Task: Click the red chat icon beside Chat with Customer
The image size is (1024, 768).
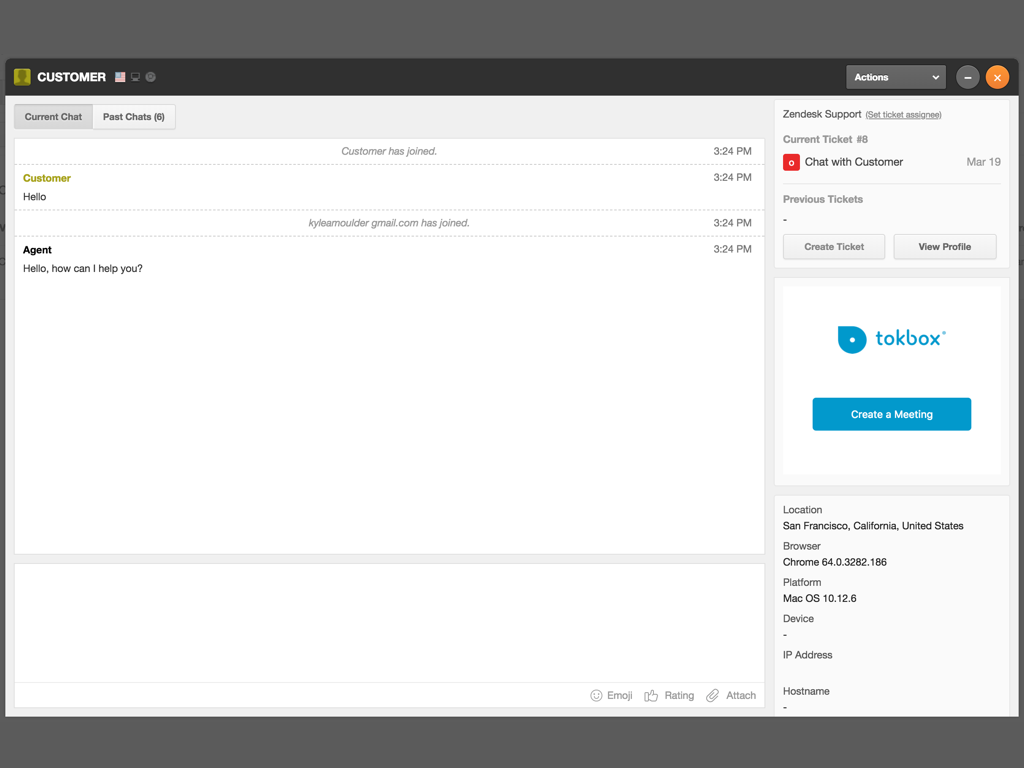Action: pyautogui.click(x=791, y=162)
